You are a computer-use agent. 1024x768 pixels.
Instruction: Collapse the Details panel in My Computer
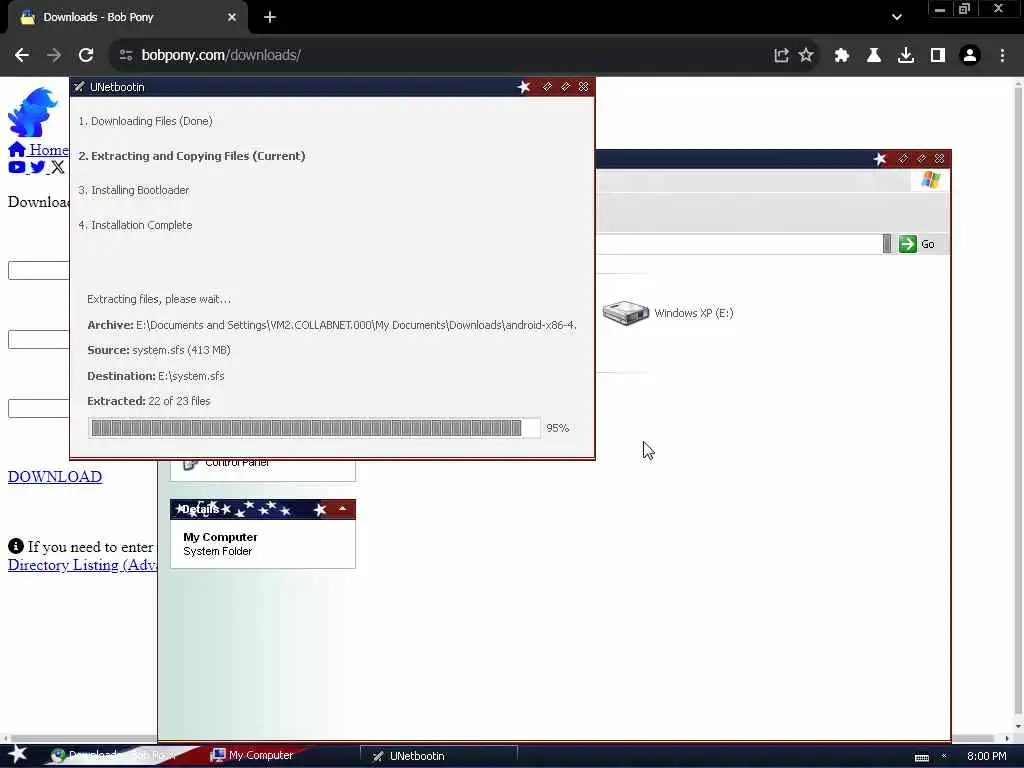click(342, 509)
